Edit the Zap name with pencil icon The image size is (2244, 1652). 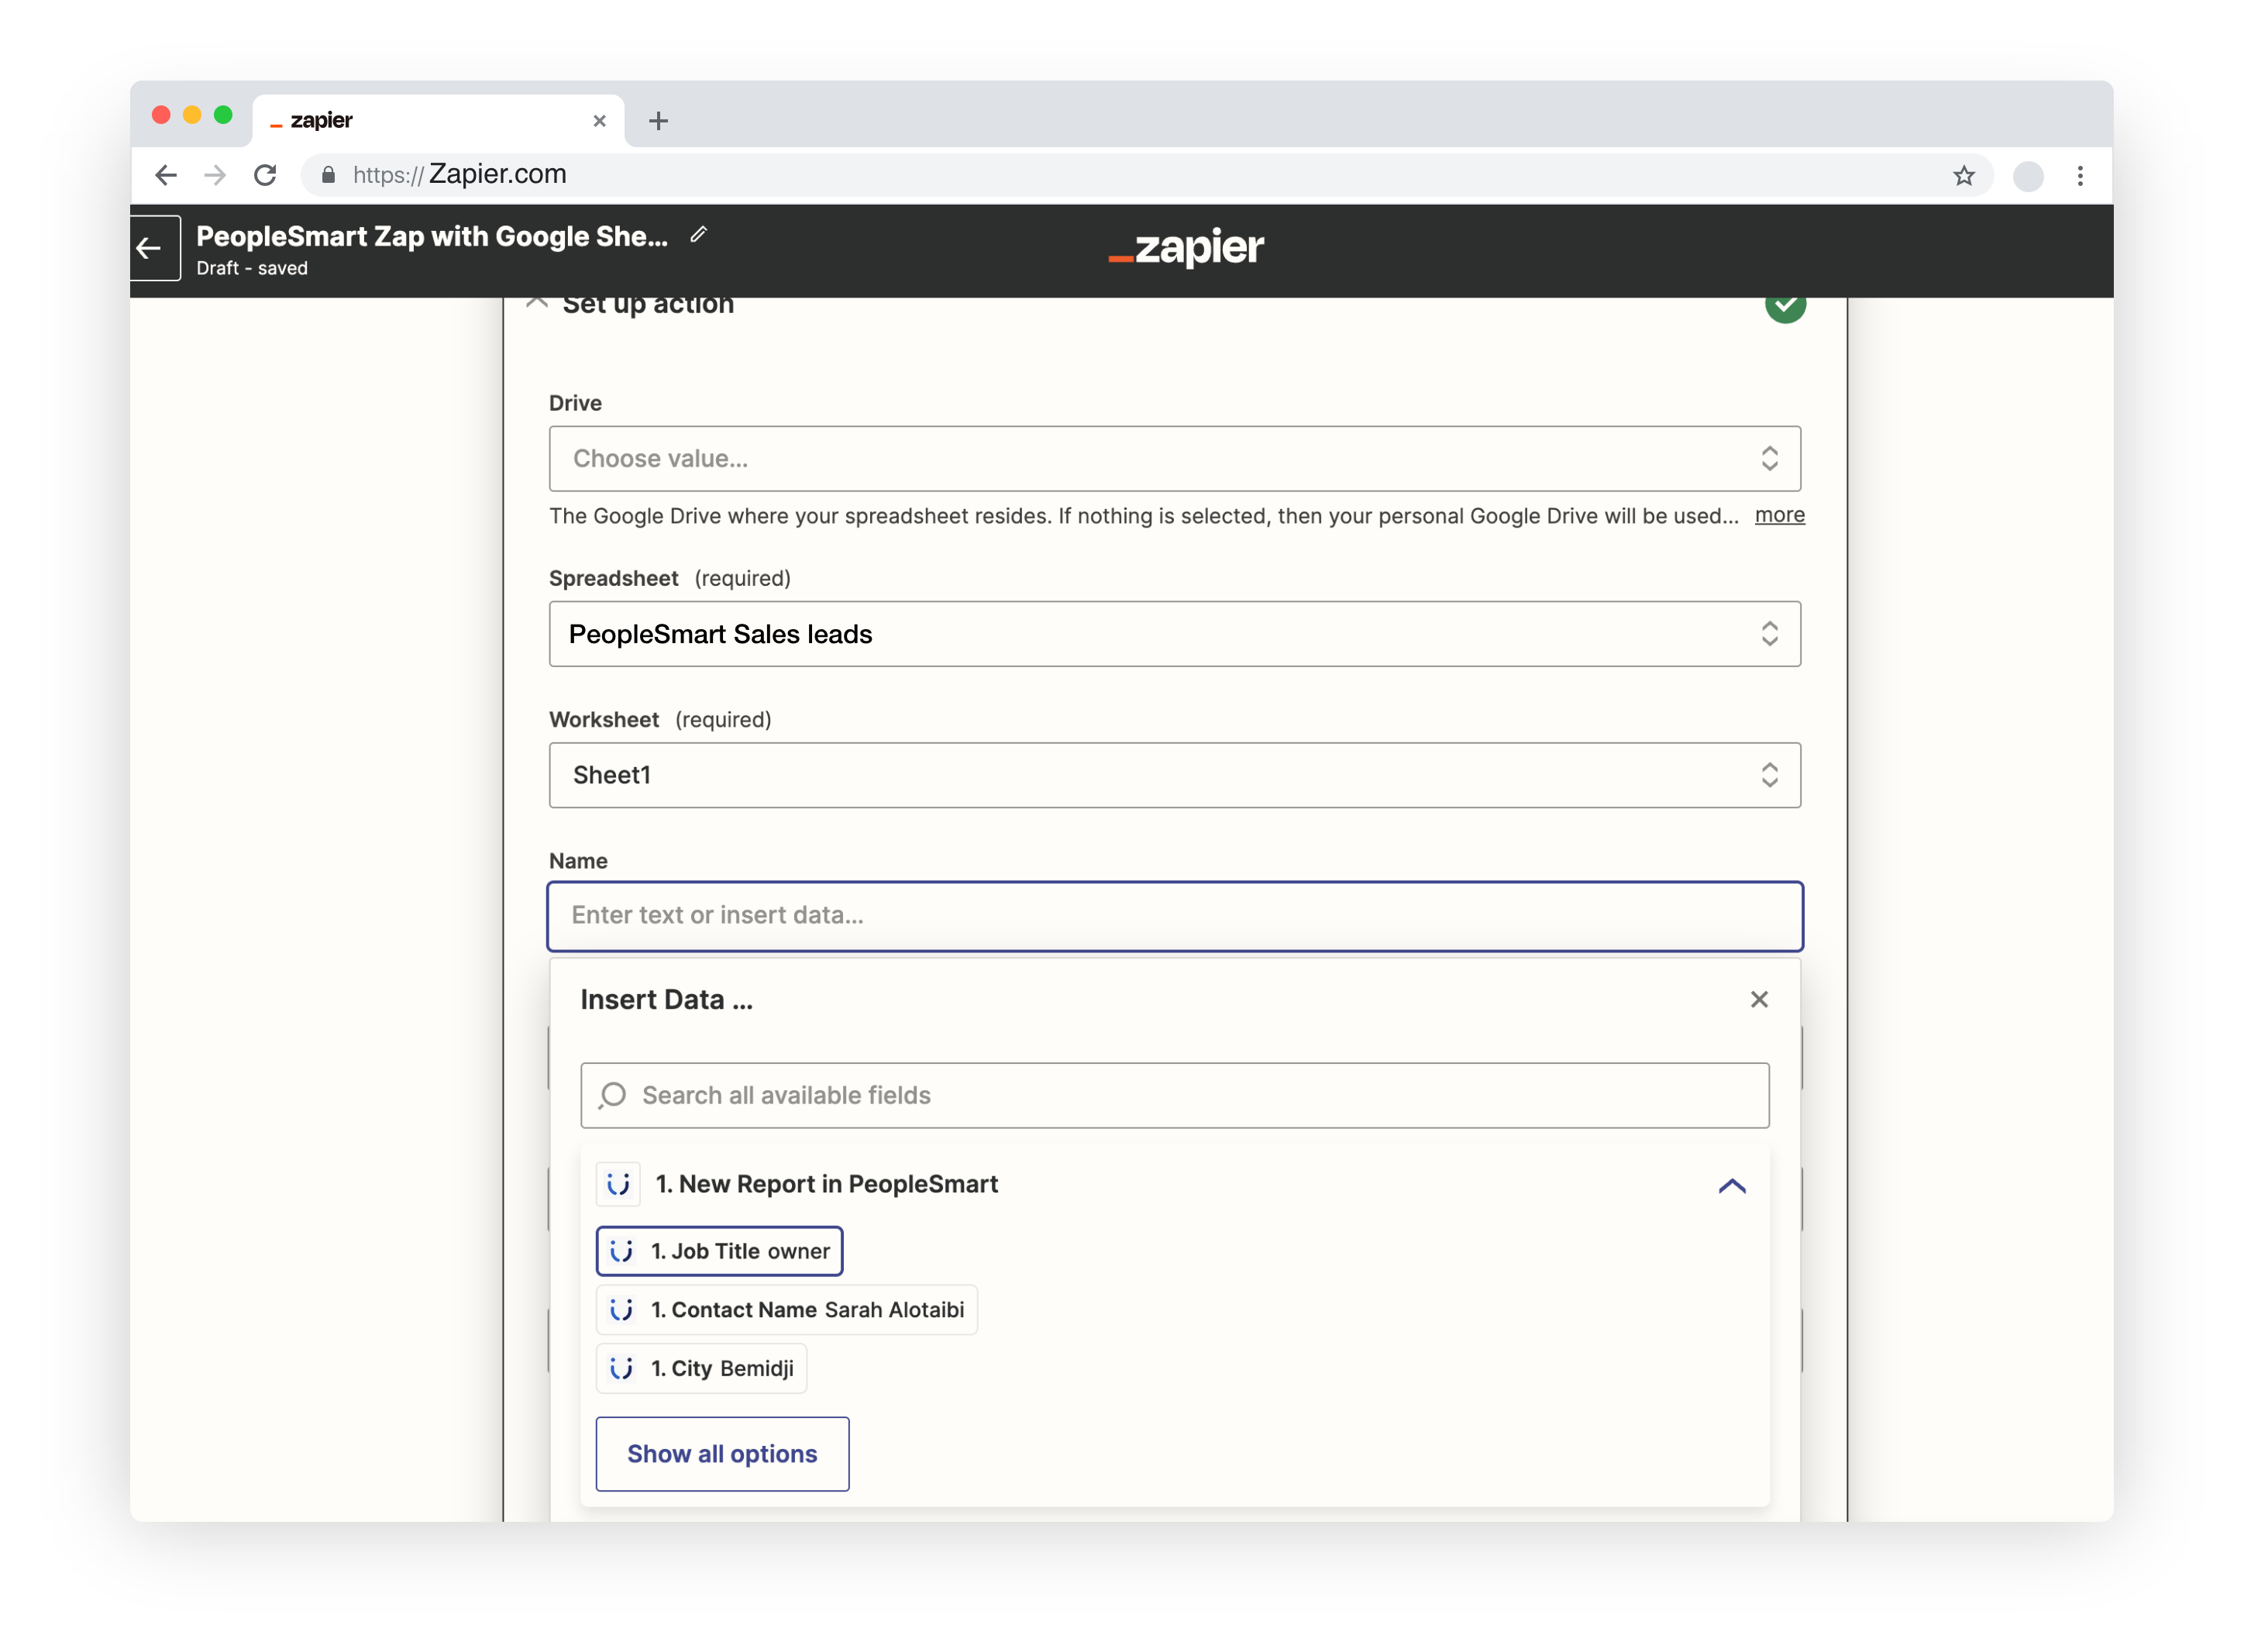pyautogui.click(x=698, y=234)
